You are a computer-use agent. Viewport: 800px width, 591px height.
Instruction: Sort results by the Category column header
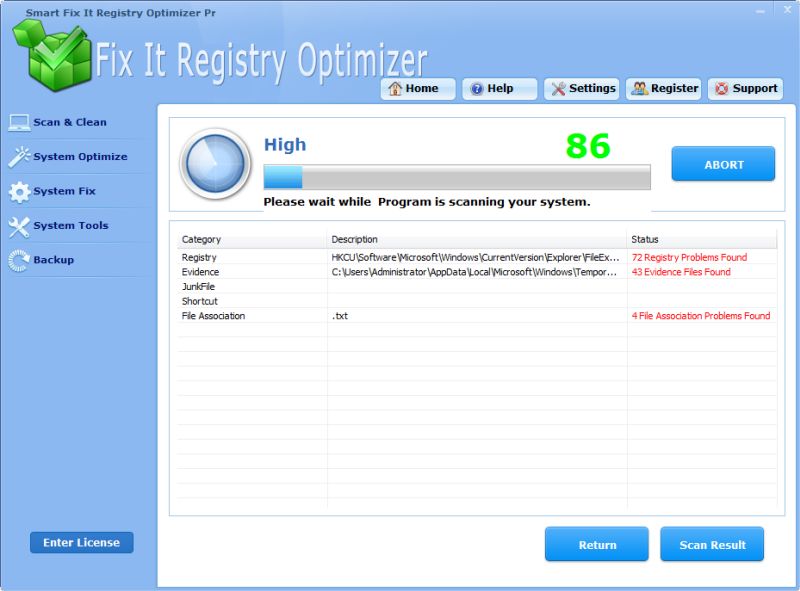[x=252, y=240]
